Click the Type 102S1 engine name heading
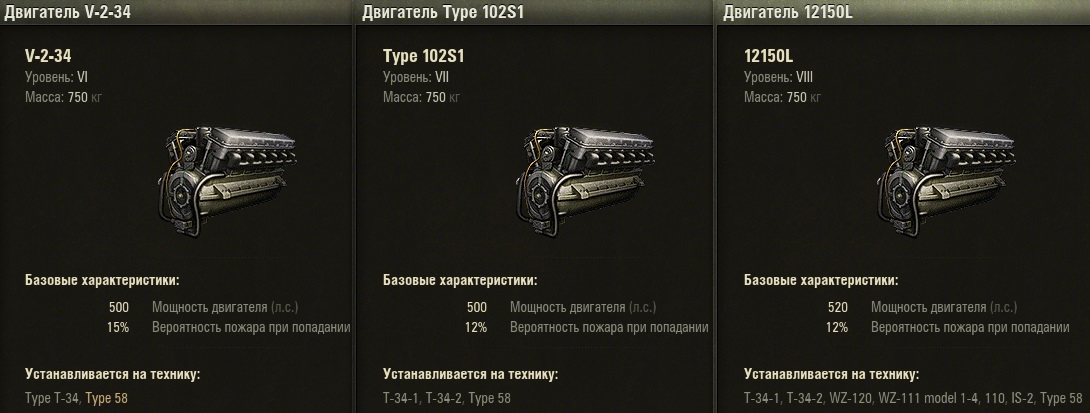 coord(423,56)
